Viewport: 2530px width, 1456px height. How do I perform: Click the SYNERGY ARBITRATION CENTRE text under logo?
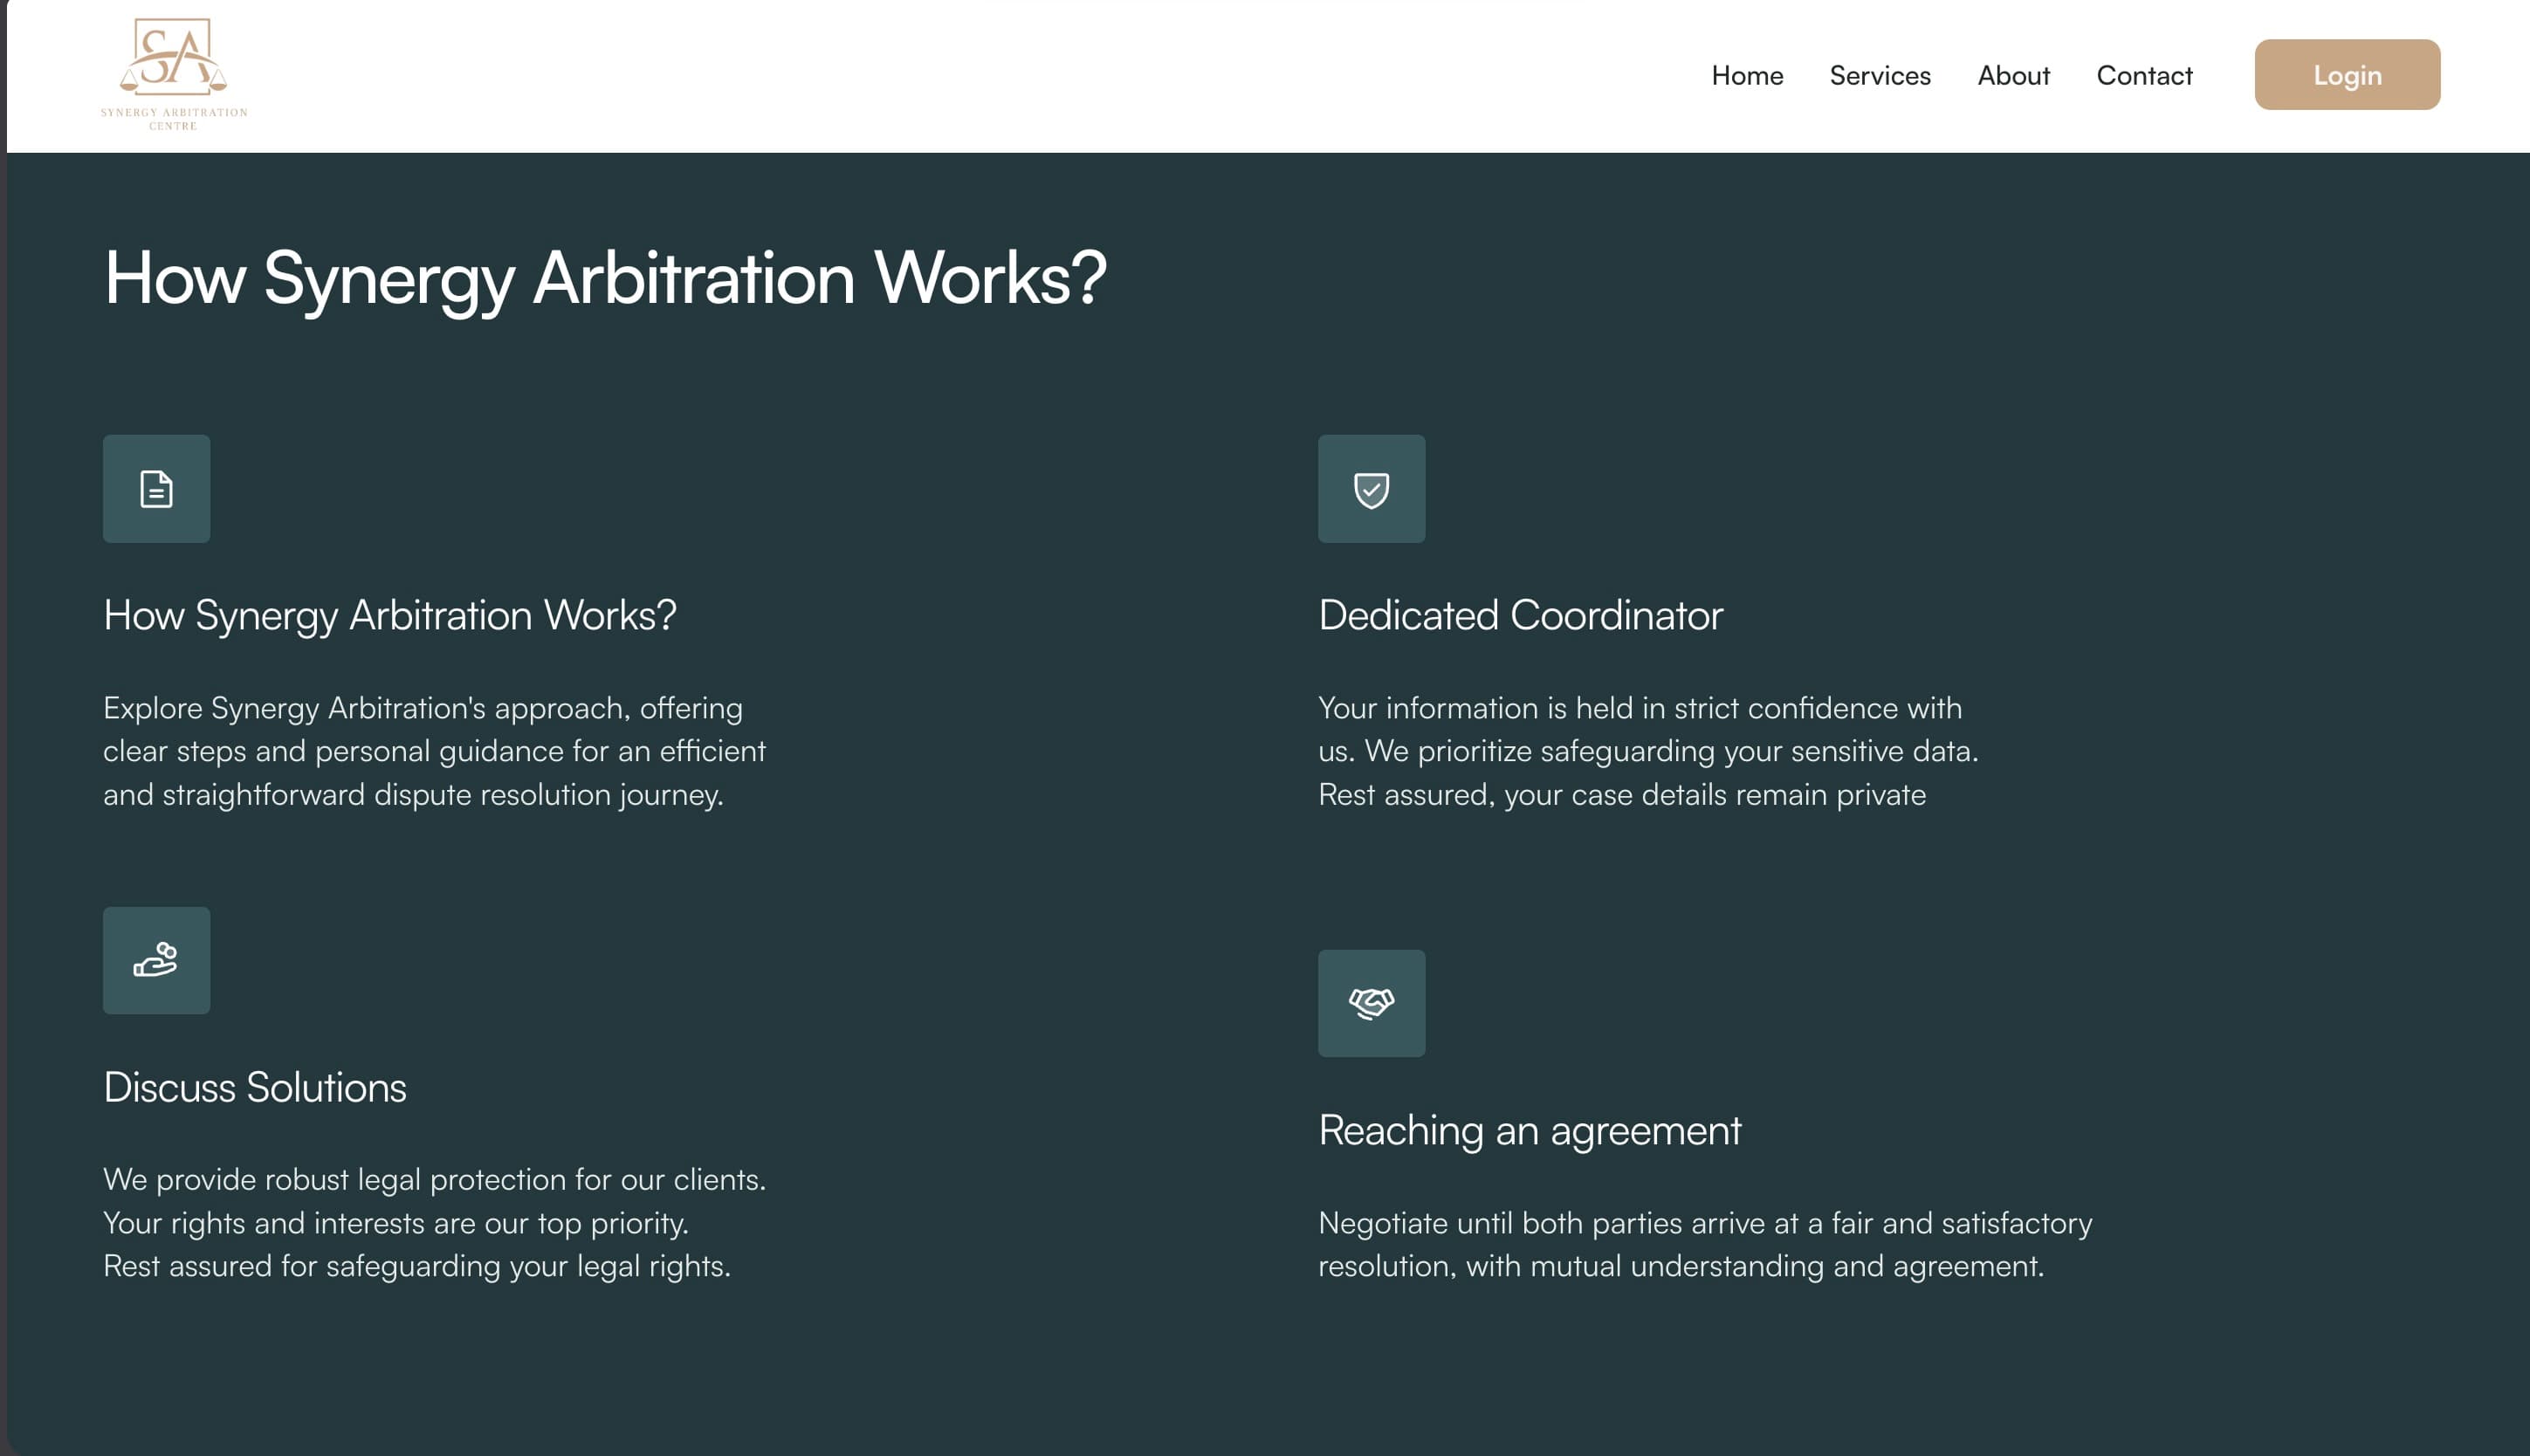(x=174, y=119)
